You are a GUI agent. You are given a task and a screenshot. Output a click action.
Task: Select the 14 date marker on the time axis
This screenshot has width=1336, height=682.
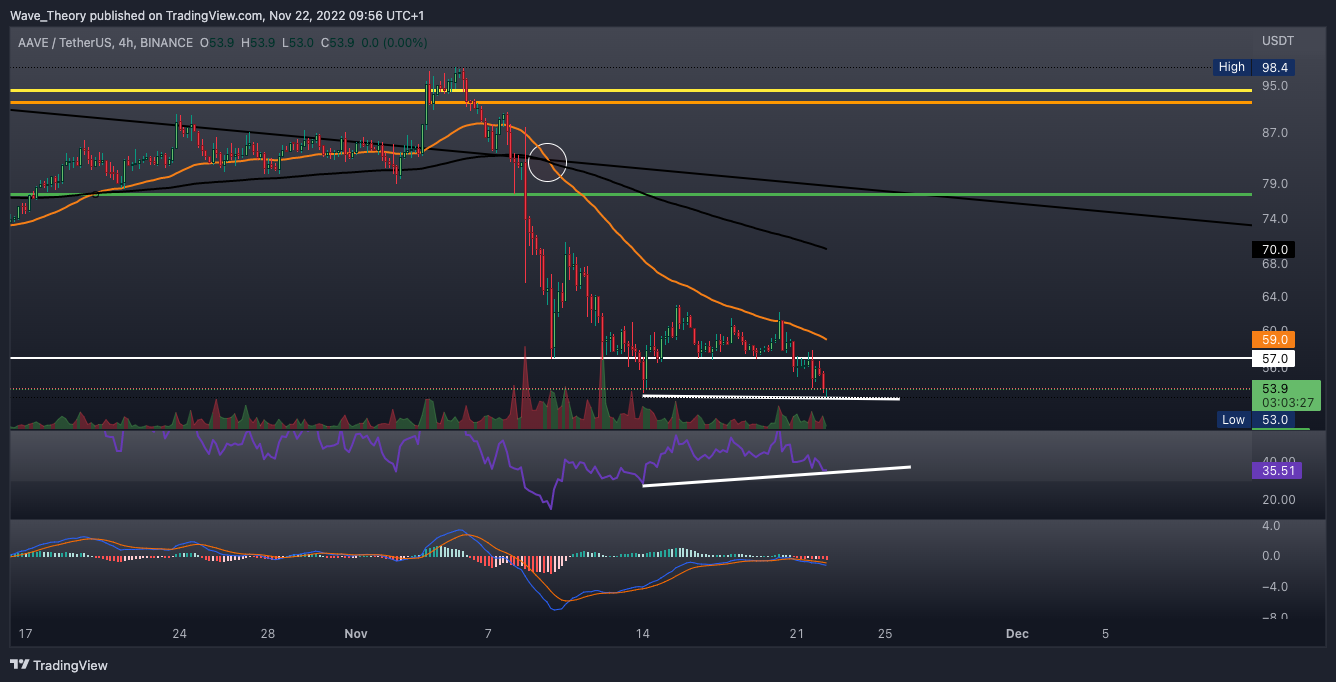(x=642, y=634)
